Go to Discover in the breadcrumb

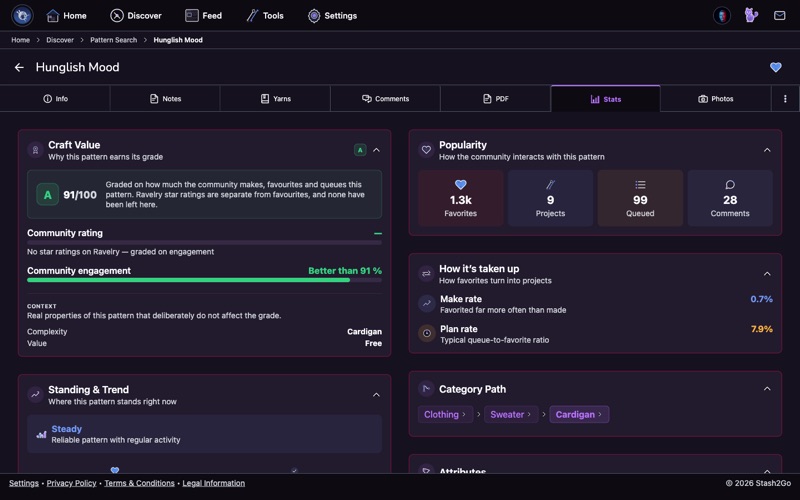[x=60, y=40]
